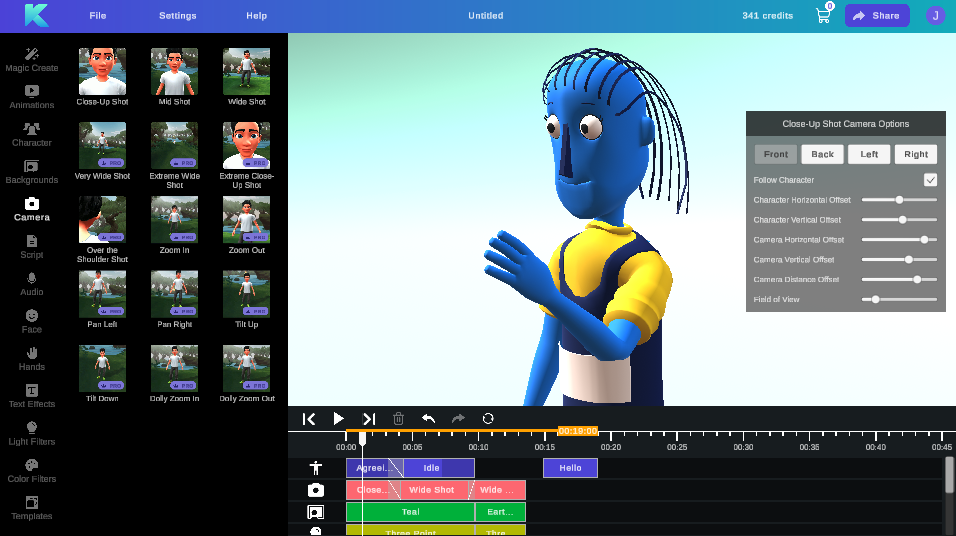
Task: Click the Share button
Action: 877,16
